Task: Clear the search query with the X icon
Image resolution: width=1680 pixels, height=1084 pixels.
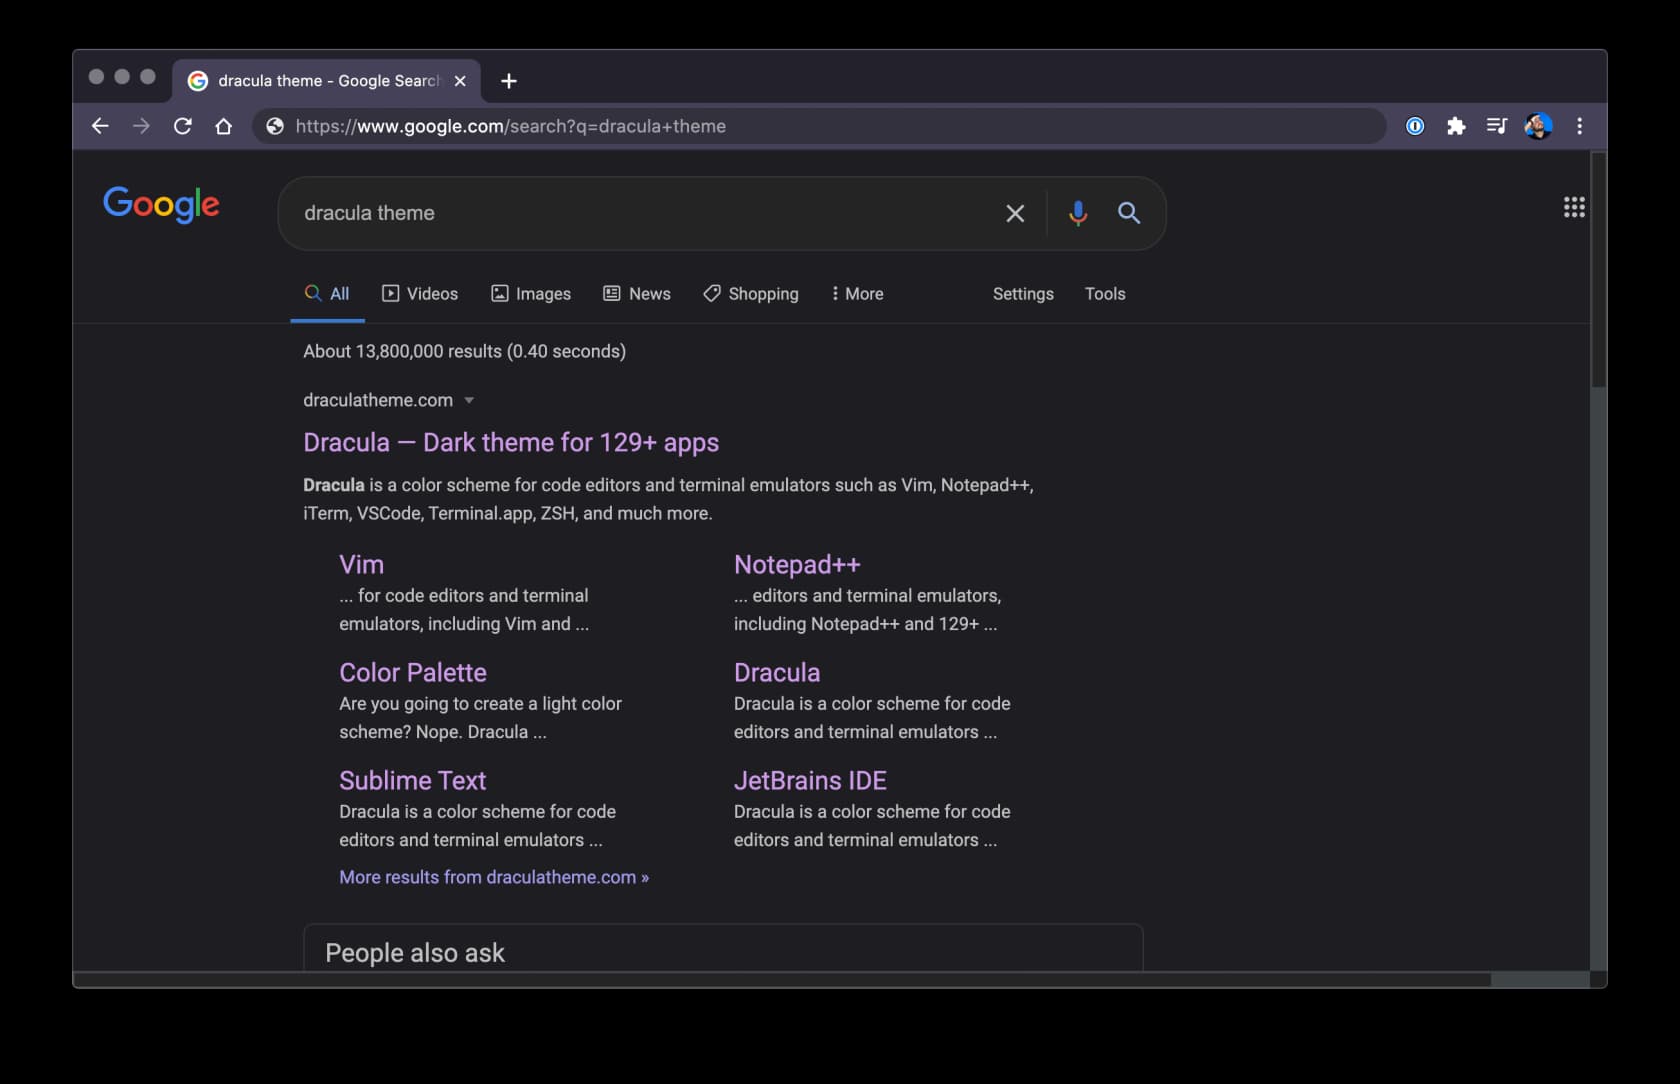Action: tap(1015, 213)
